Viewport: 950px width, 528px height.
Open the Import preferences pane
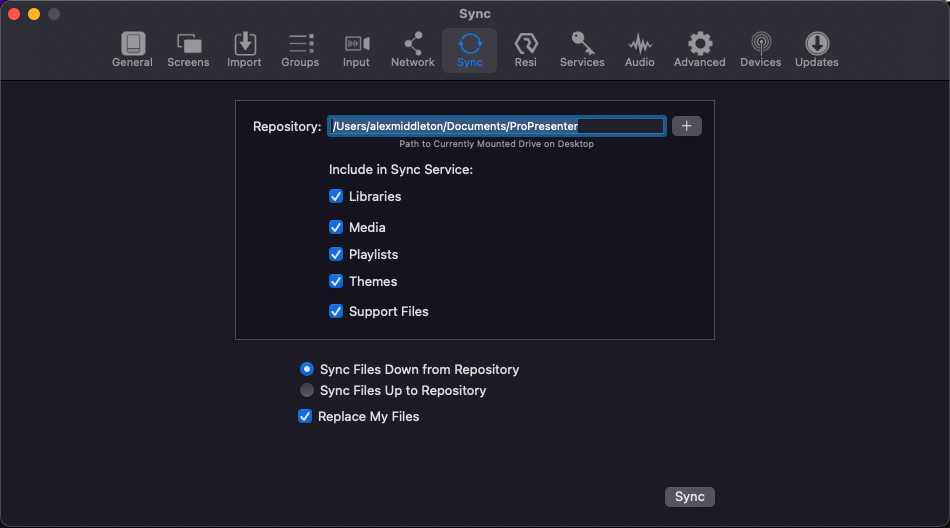point(244,50)
